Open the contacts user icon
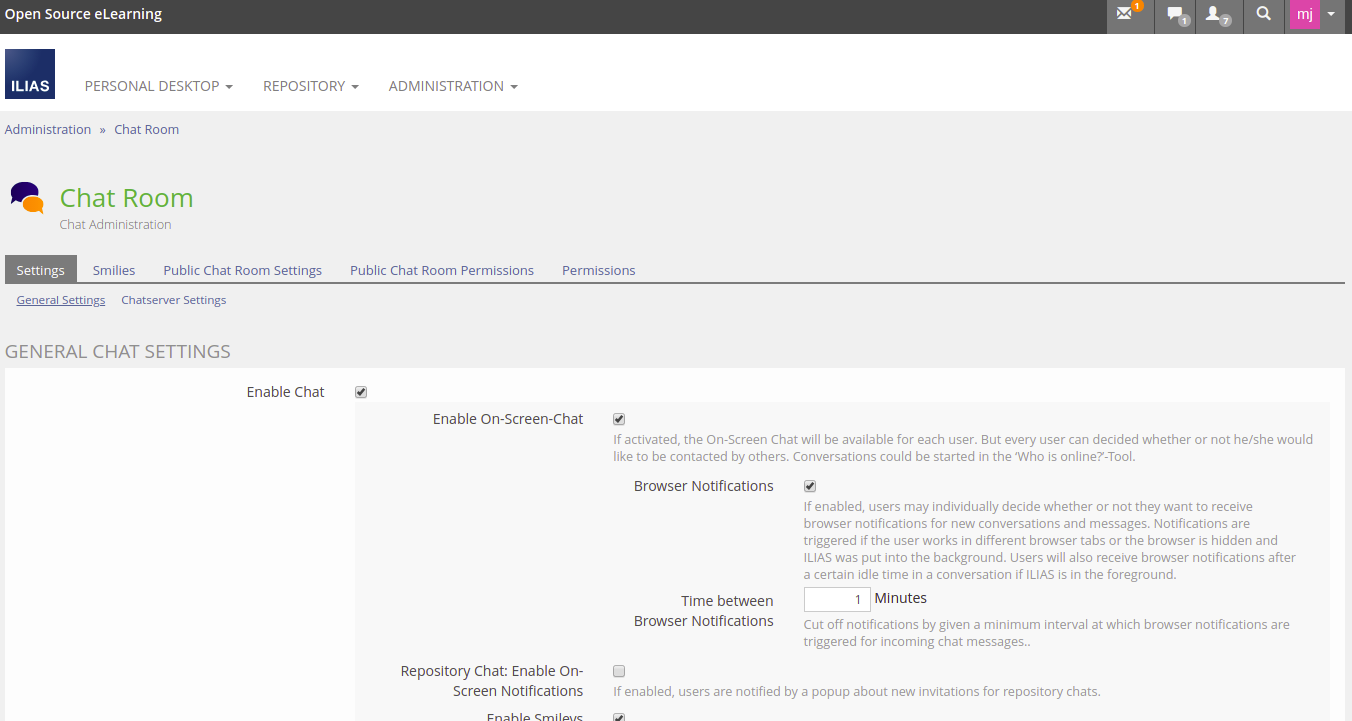This screenshot has height=721, width=1352. (1215, 15)
